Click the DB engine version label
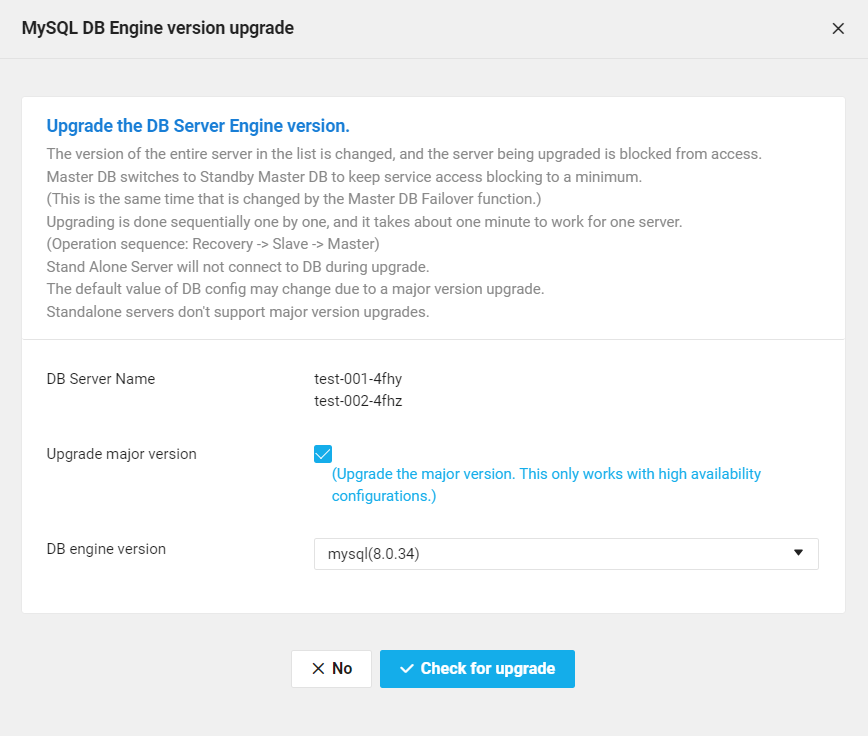The height and width of the screenshot is (736, 868). [x=106, y=549]
